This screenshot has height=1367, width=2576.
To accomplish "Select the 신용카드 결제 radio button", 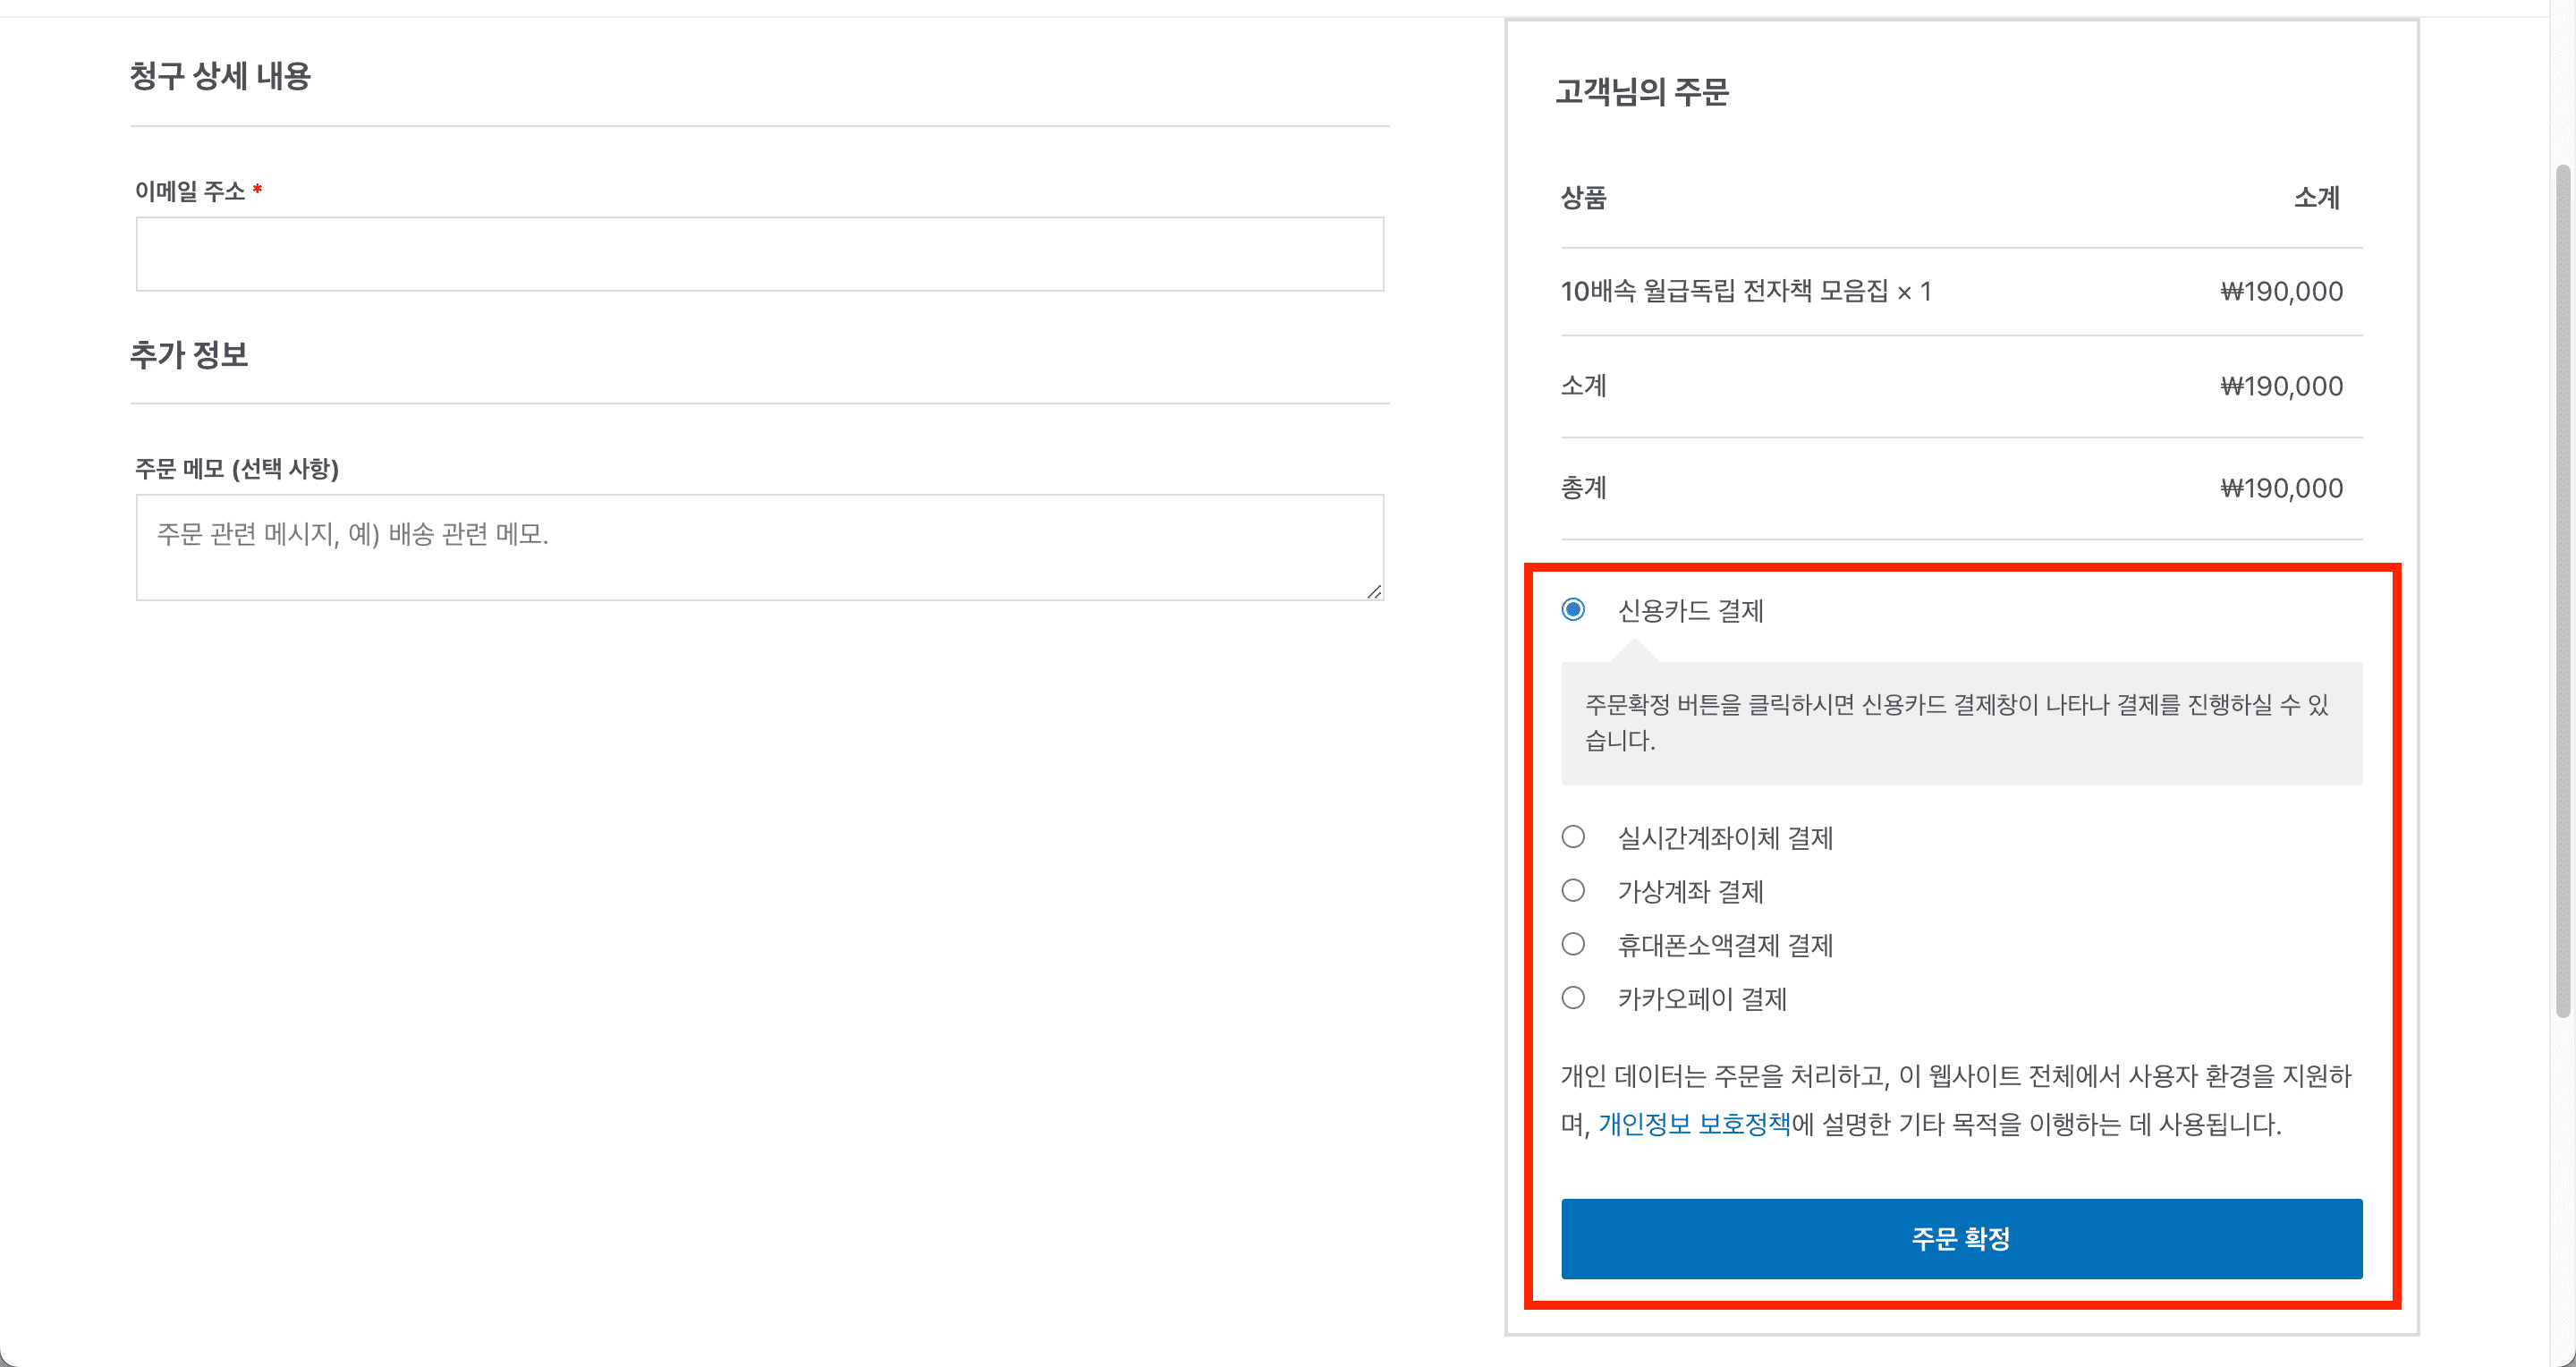I will [1573, 609].
